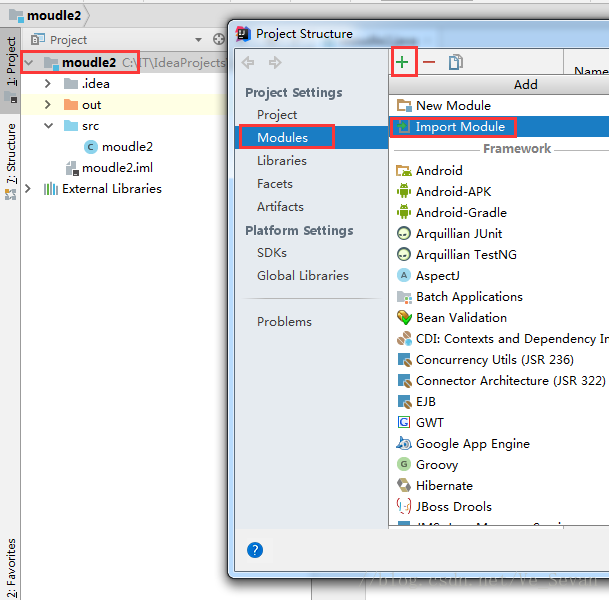This screenshot has height=600, width=609.
Task: Select the .idea folder row
Action: 124,83
